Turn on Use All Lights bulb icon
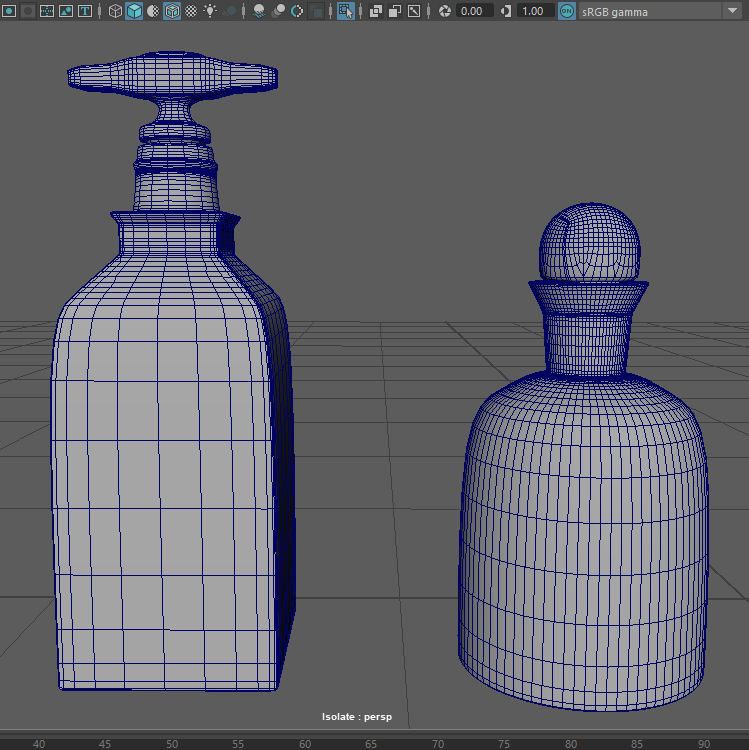This screenshot has height=750, width=749. (210, 11)
